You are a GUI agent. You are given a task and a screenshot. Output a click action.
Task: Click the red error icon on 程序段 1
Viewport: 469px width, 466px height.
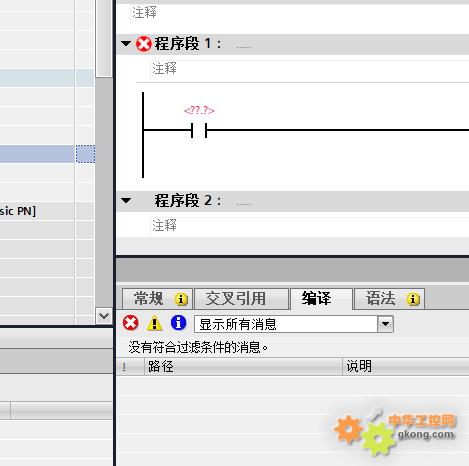[144, 44]
